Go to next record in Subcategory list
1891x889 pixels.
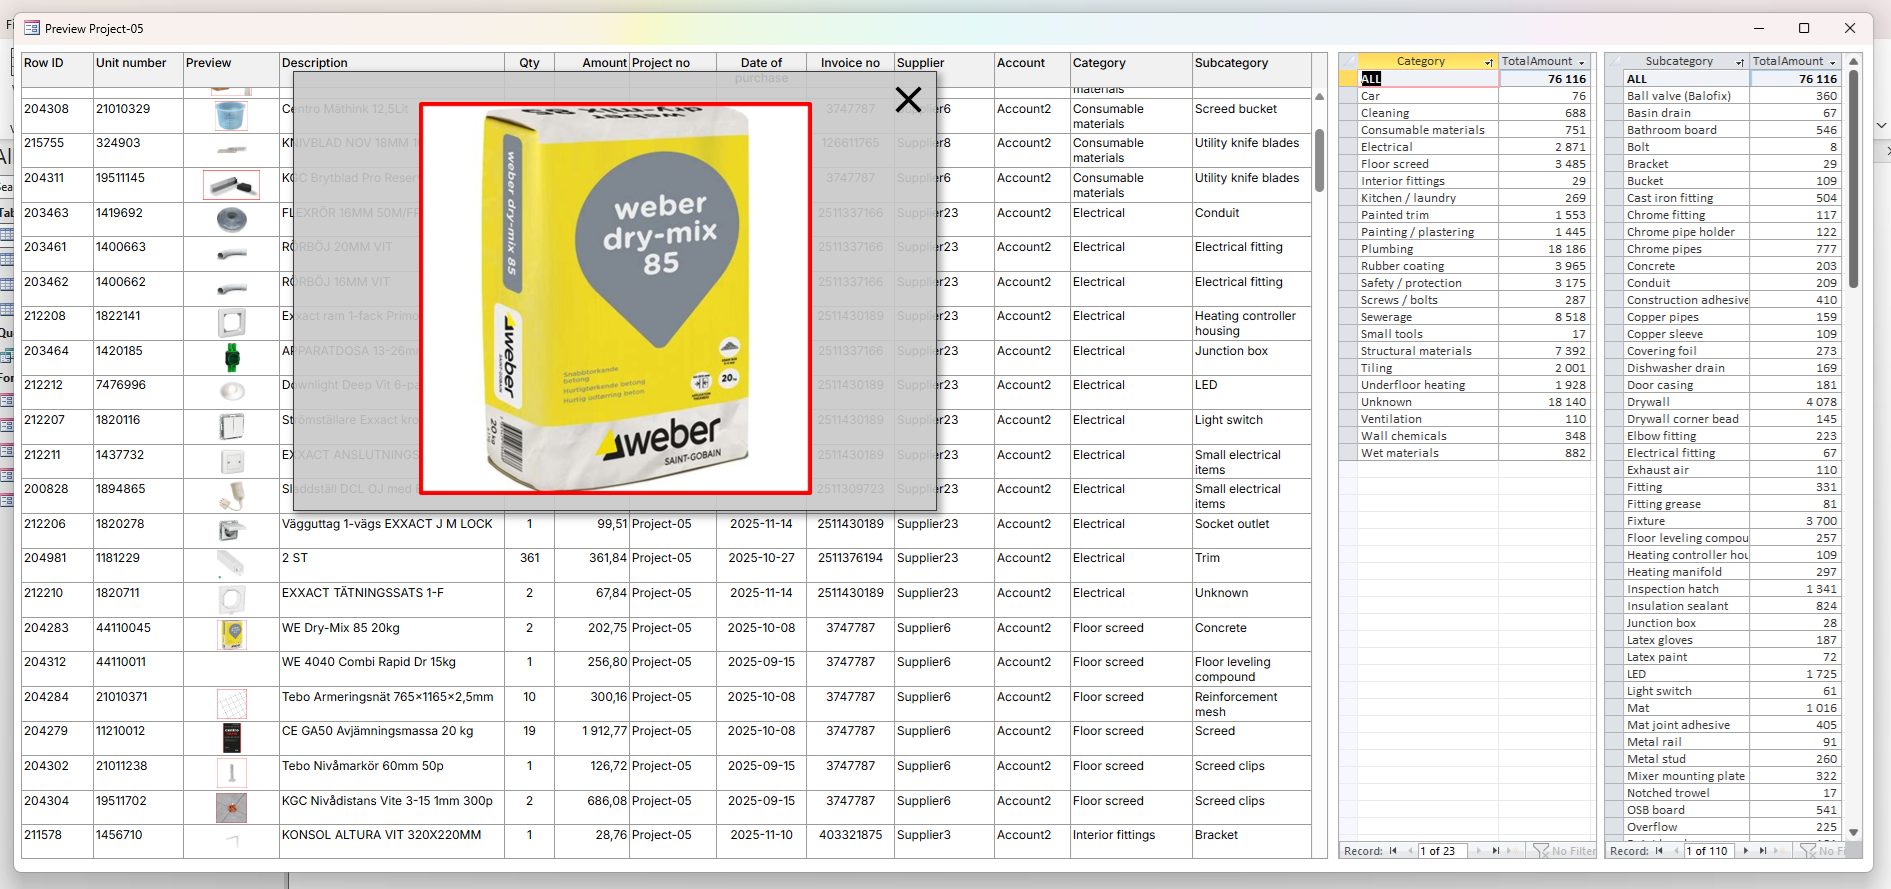click(1746, 851)
